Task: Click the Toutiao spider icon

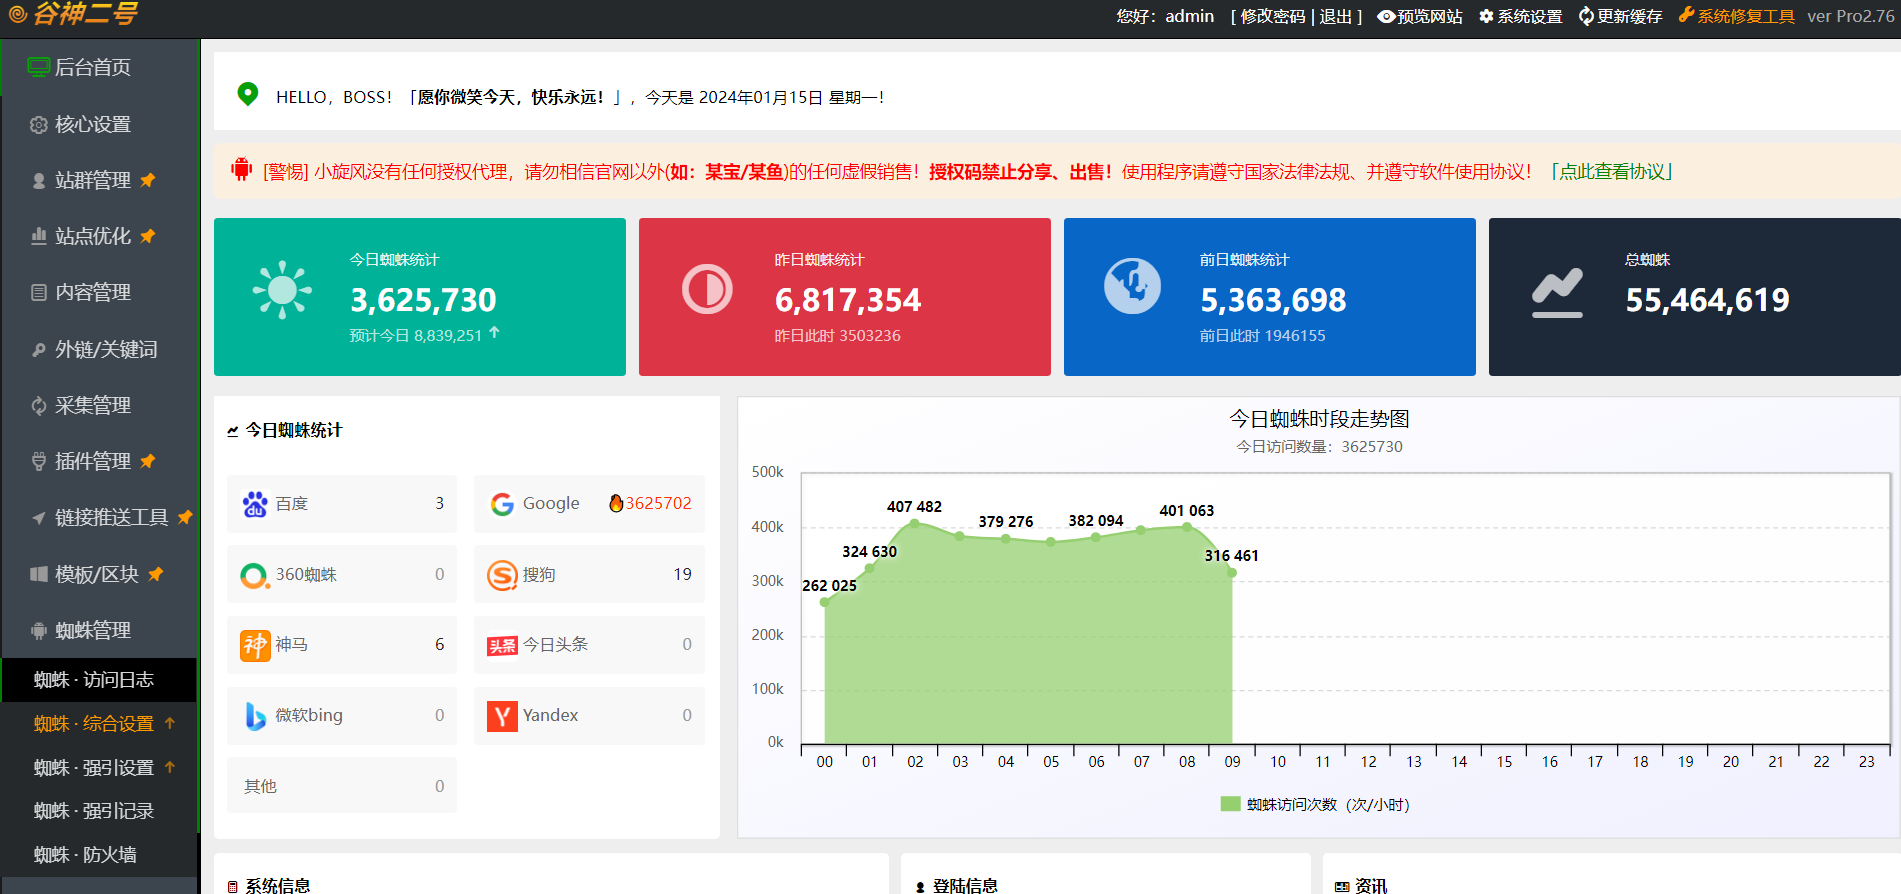Action: [502, 645]
